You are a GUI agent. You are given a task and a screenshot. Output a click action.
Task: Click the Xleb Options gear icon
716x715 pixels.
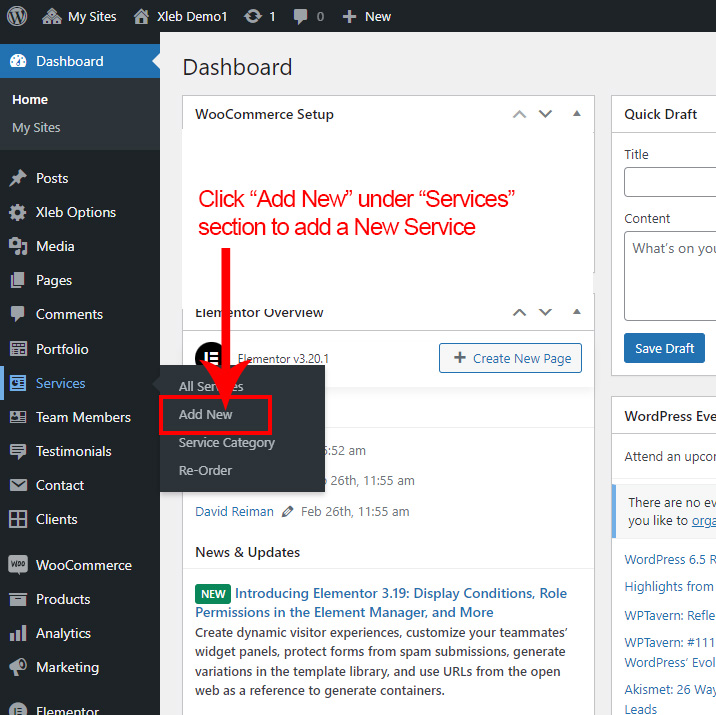[18, 212]
